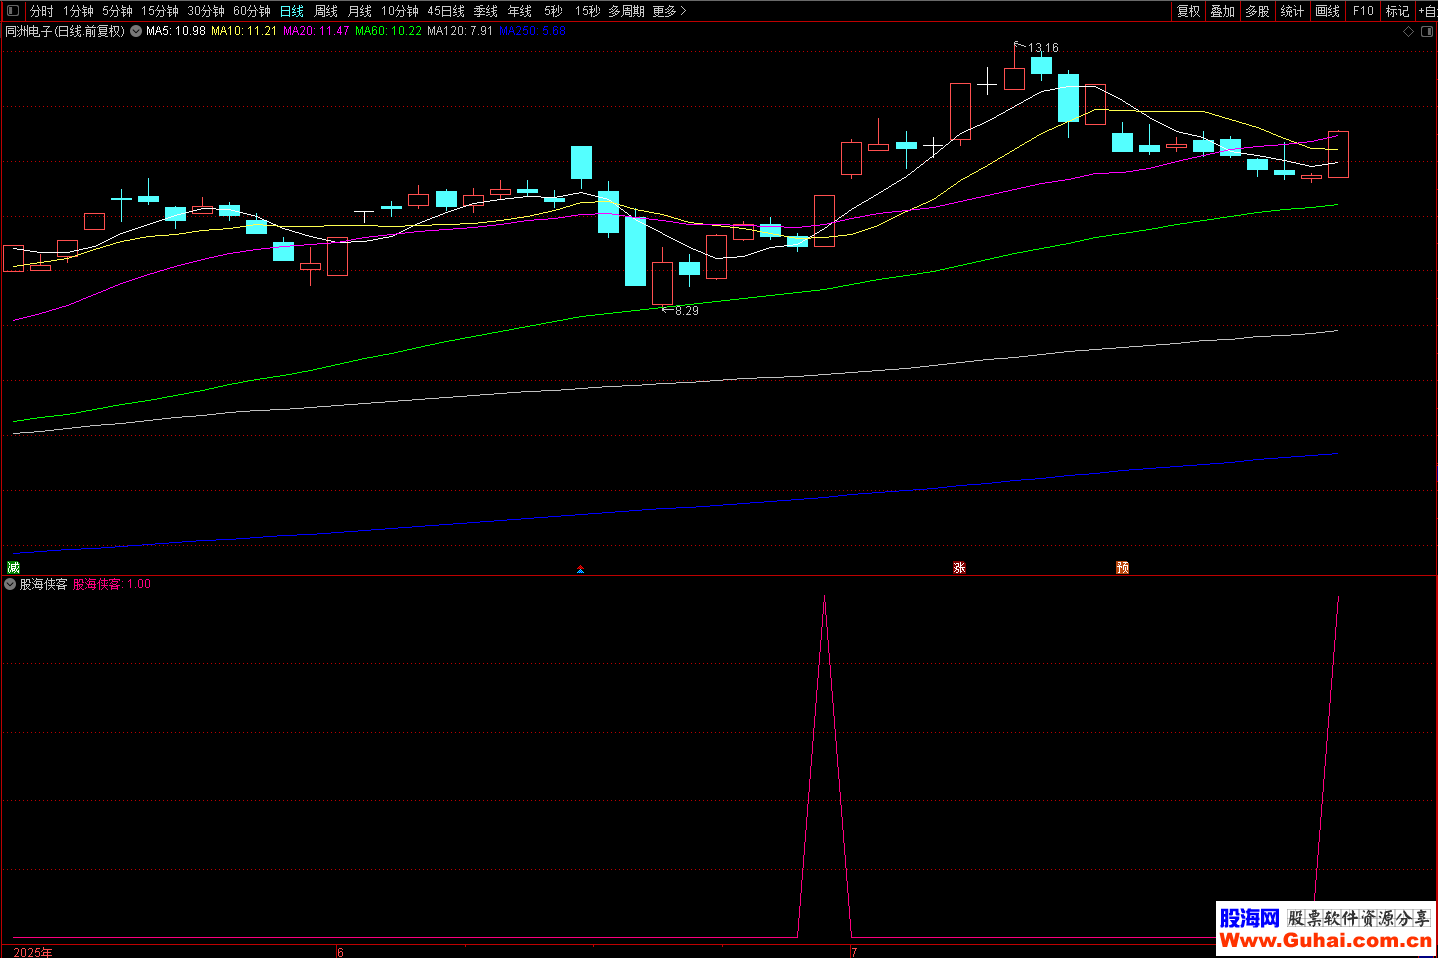The width and height of the screenshot is (1438, 958).
Task: Switch to 1分钟 period
Action: [x=78, y=11]
